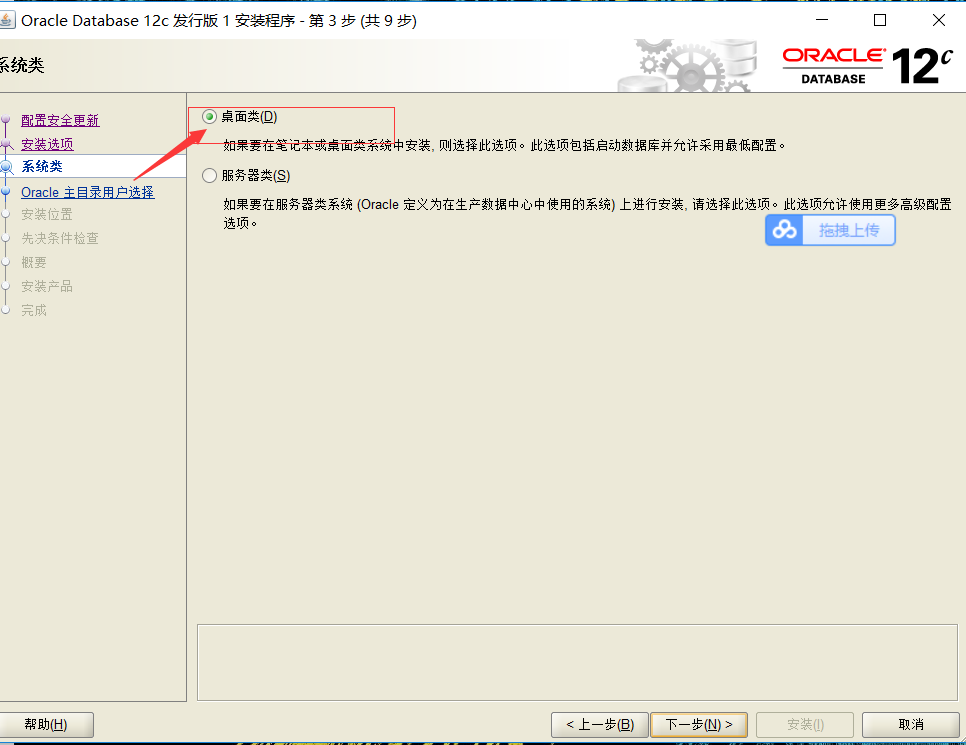Select the 桌面类(D) radio button
Screen dimensions: 966x745
pyautogui.click(x=209, y=116)
